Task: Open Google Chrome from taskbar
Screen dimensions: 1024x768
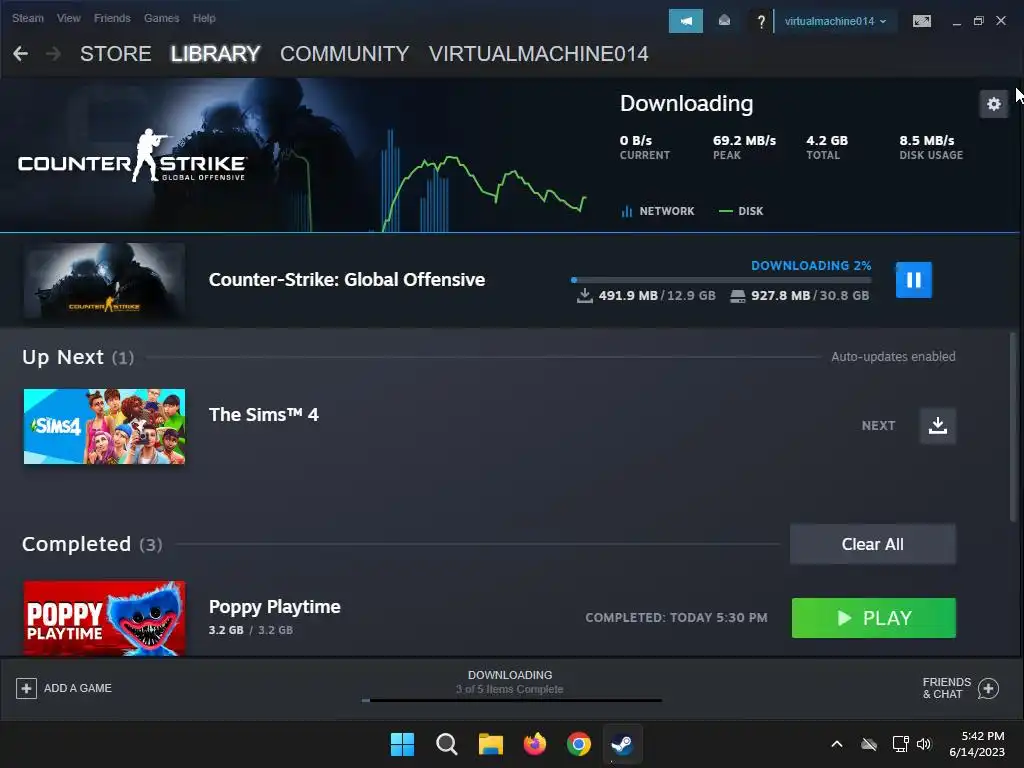Action: pos(579,744)
